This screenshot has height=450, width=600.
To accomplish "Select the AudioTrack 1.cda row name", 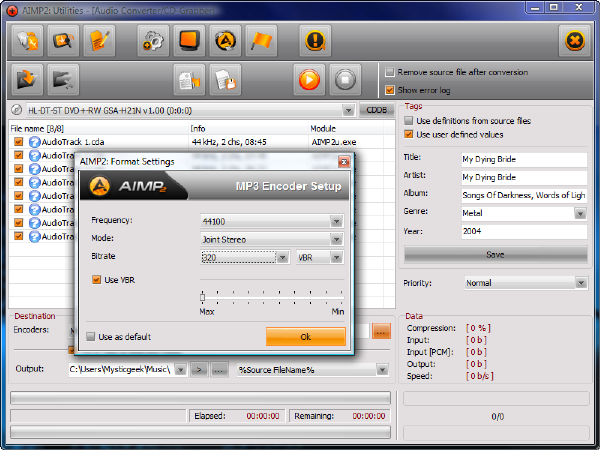I will coord(73,142).
